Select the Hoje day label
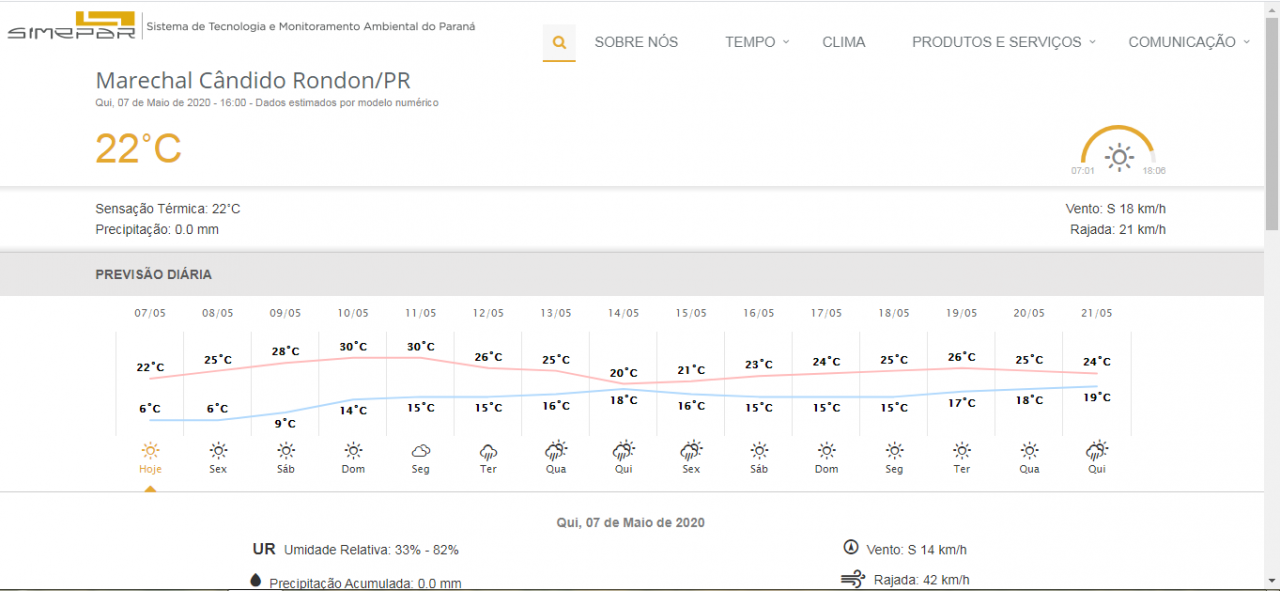 click(151, 469)
